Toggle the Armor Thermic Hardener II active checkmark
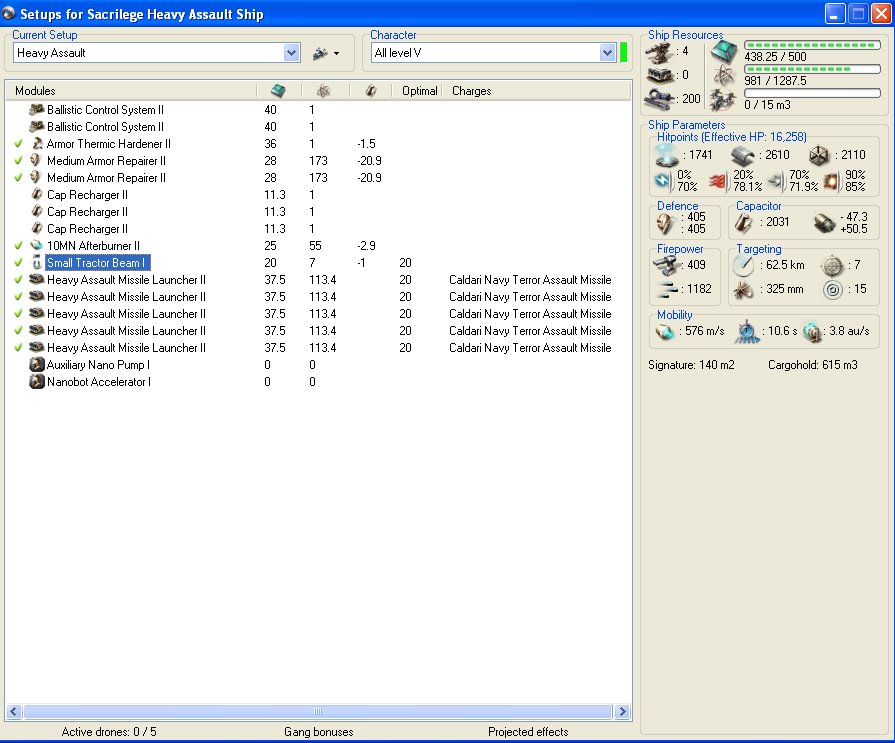The height and width of the screenshot is (743, 895). [x=19, y=144]
